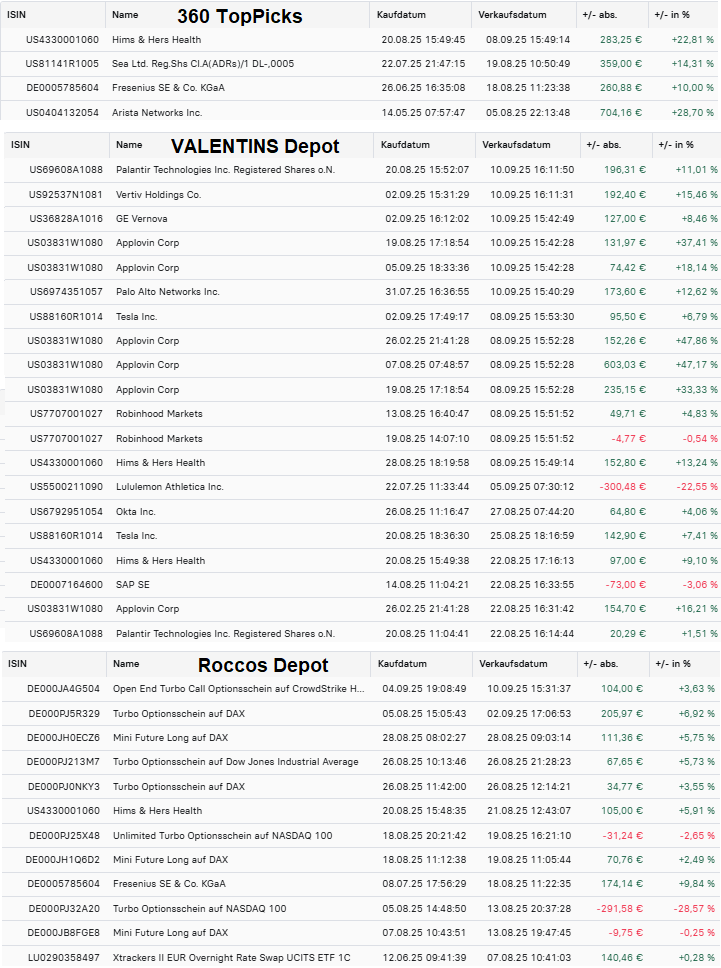721x968 pixels.
Task: Click the +37,41 % percentage cell
Action: 696,243
